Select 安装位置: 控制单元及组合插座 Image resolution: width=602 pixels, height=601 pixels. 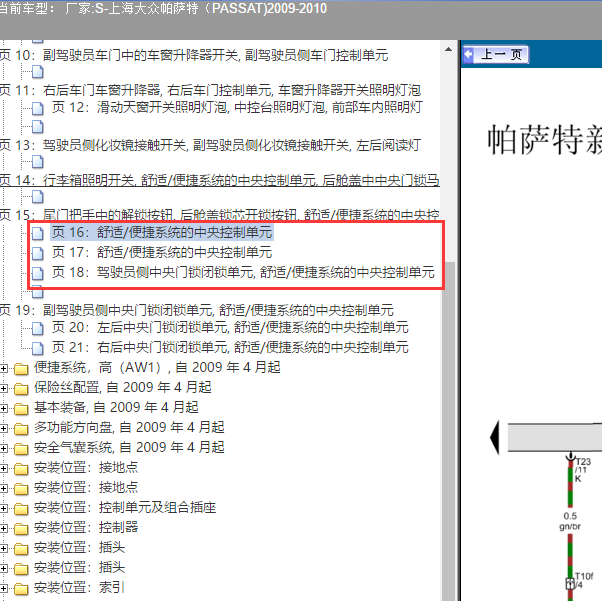tap(125, 507)
